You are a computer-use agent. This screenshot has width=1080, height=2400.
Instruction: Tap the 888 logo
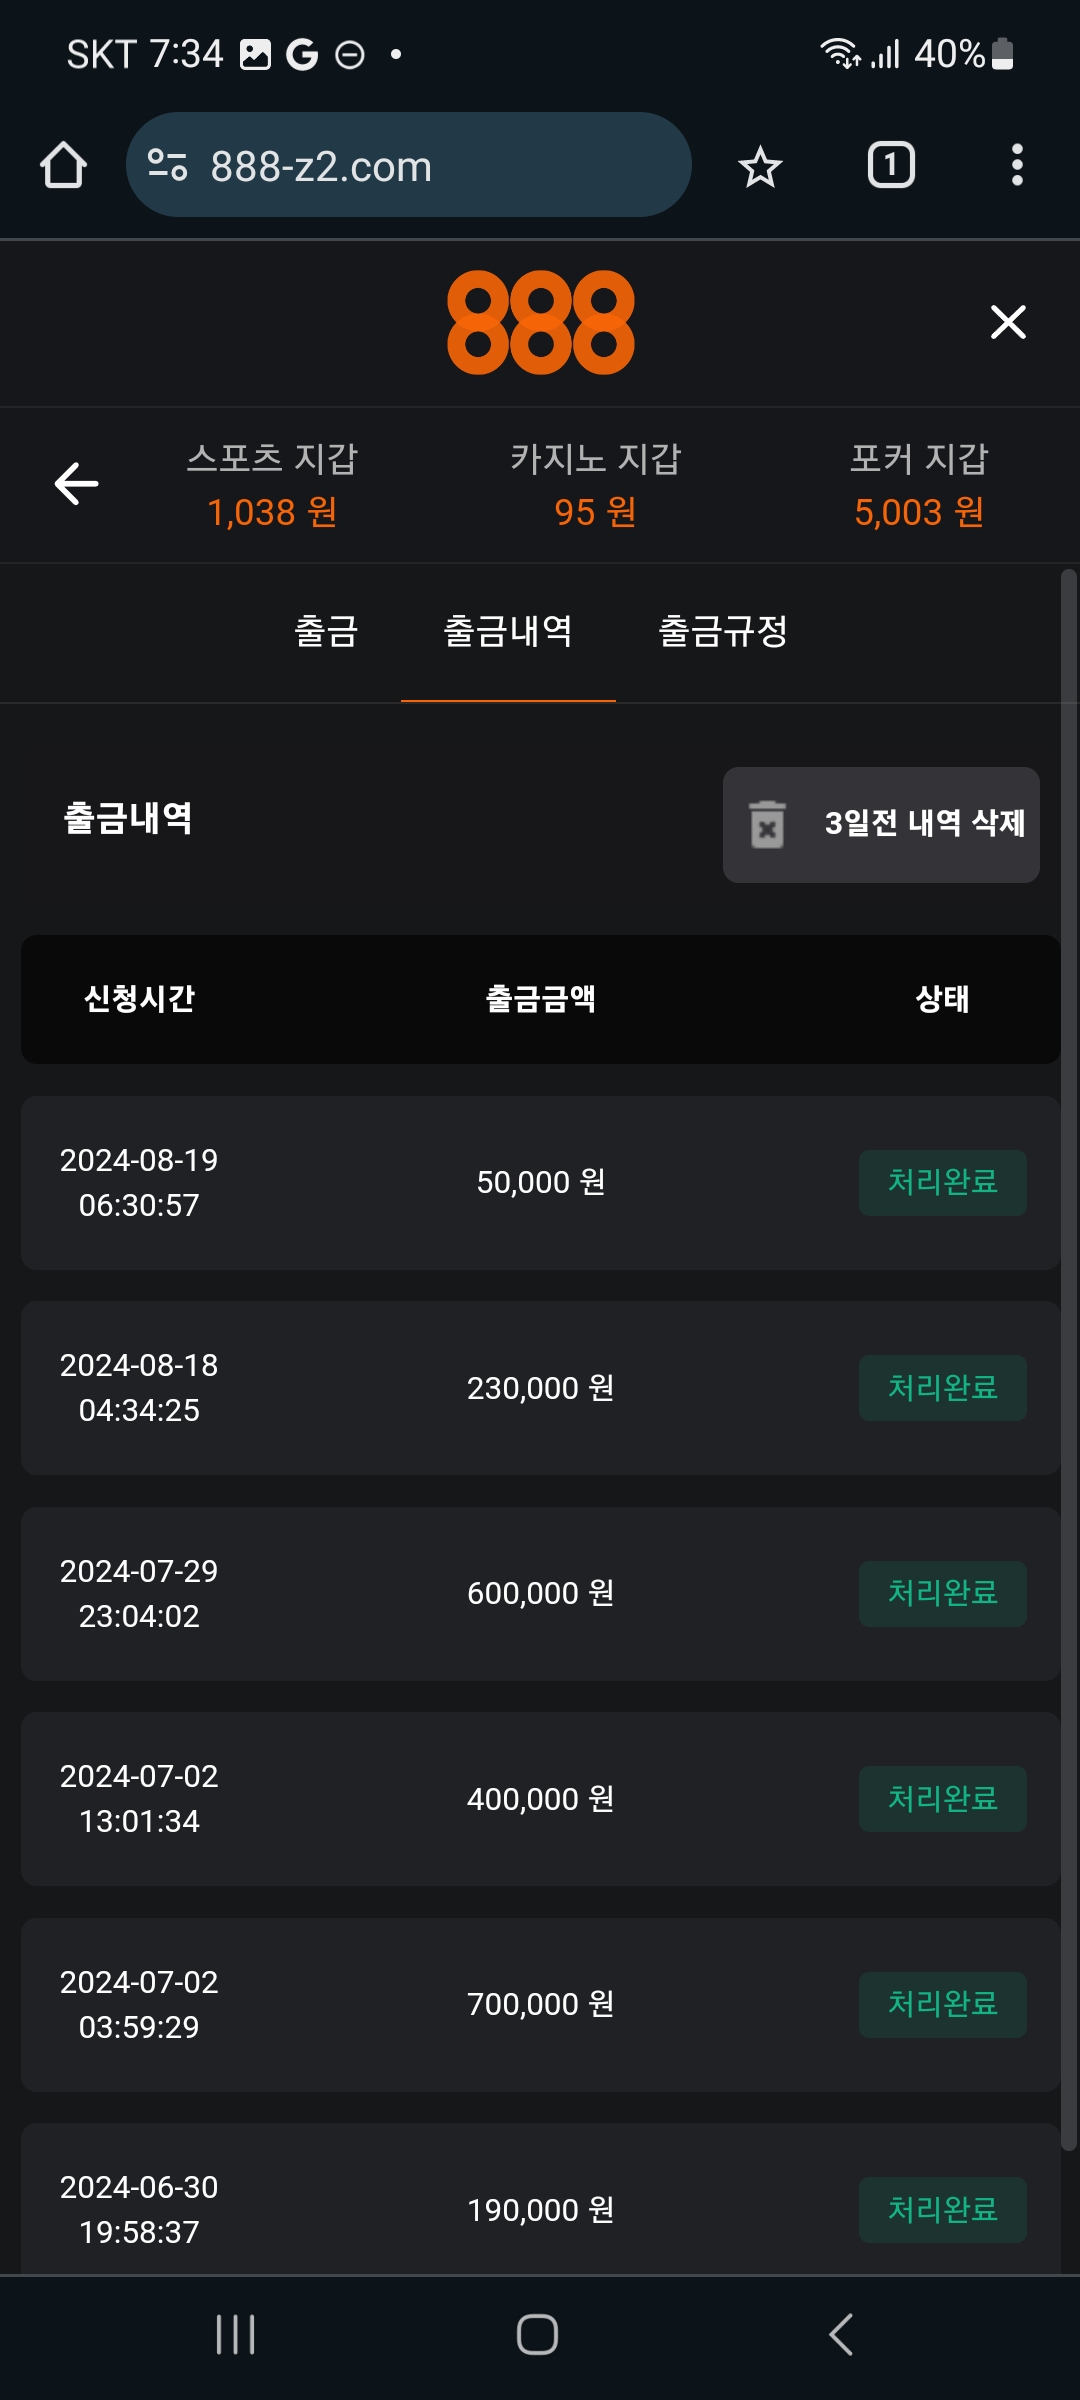pos(540,322)
